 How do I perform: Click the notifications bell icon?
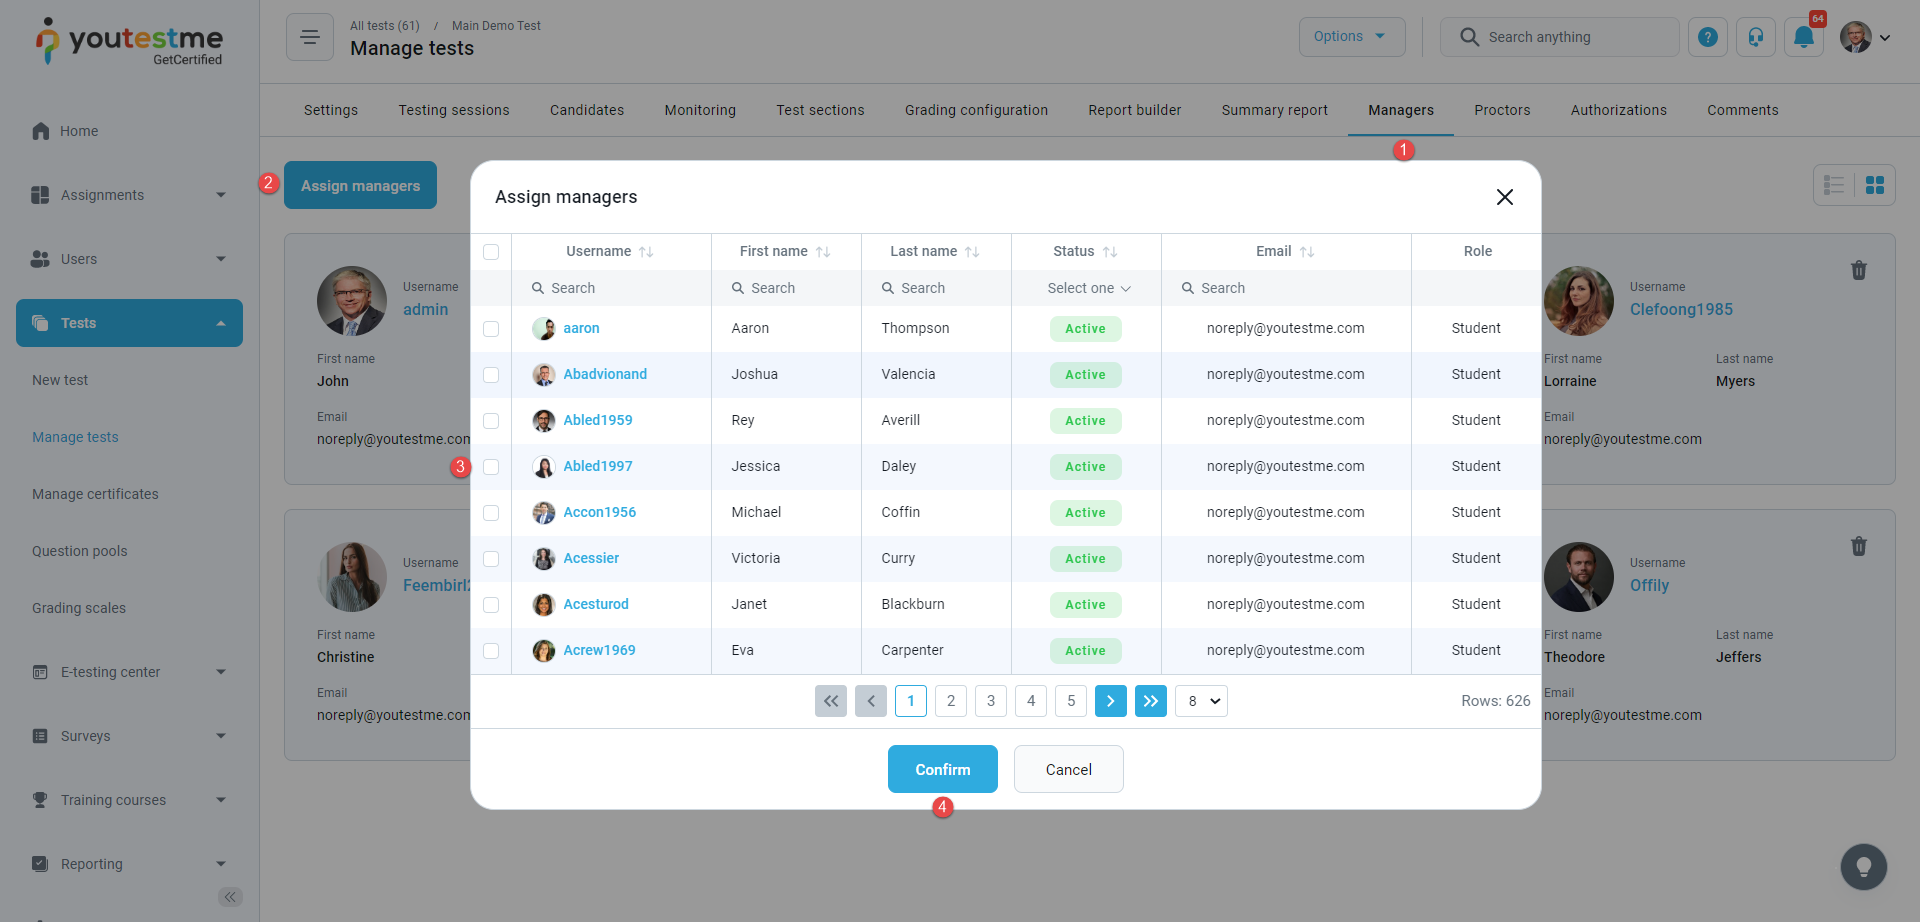click(1803, 37)
